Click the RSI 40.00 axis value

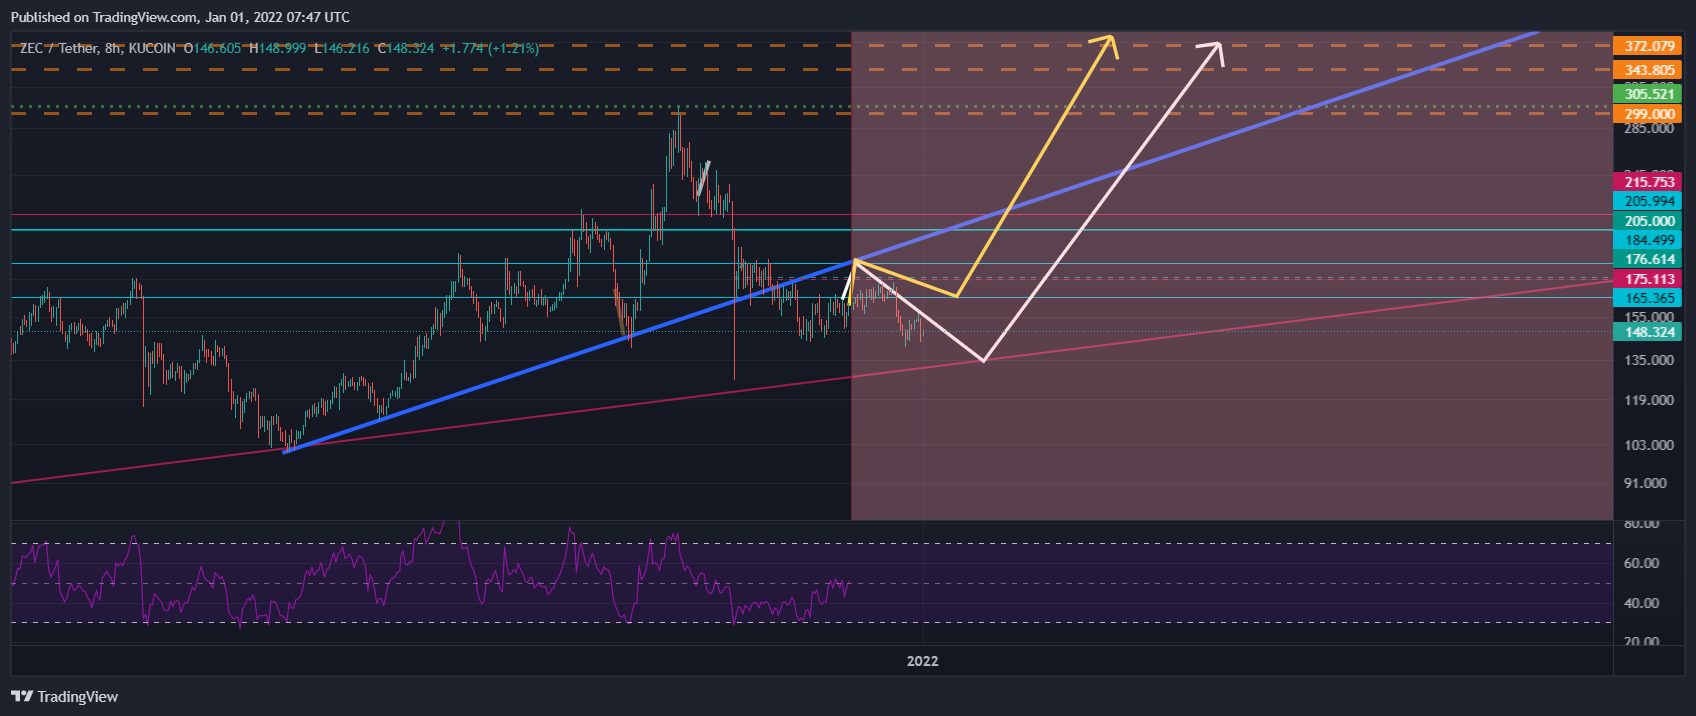pyautogui.click(x=1642, y=603)
